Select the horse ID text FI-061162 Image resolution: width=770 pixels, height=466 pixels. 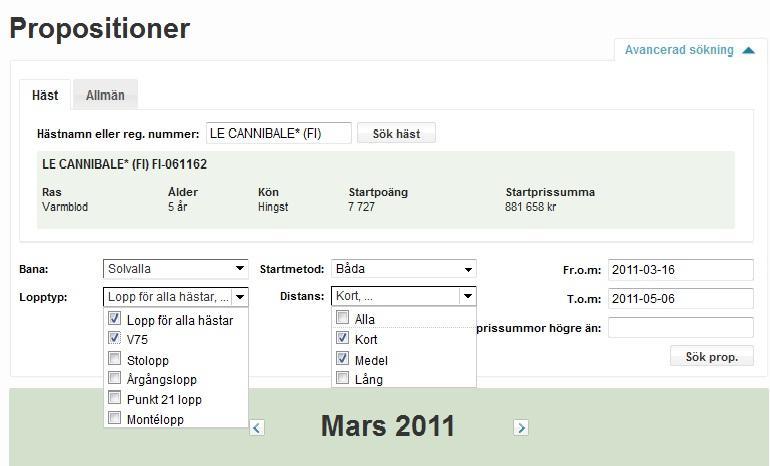[x=179, y=164]
